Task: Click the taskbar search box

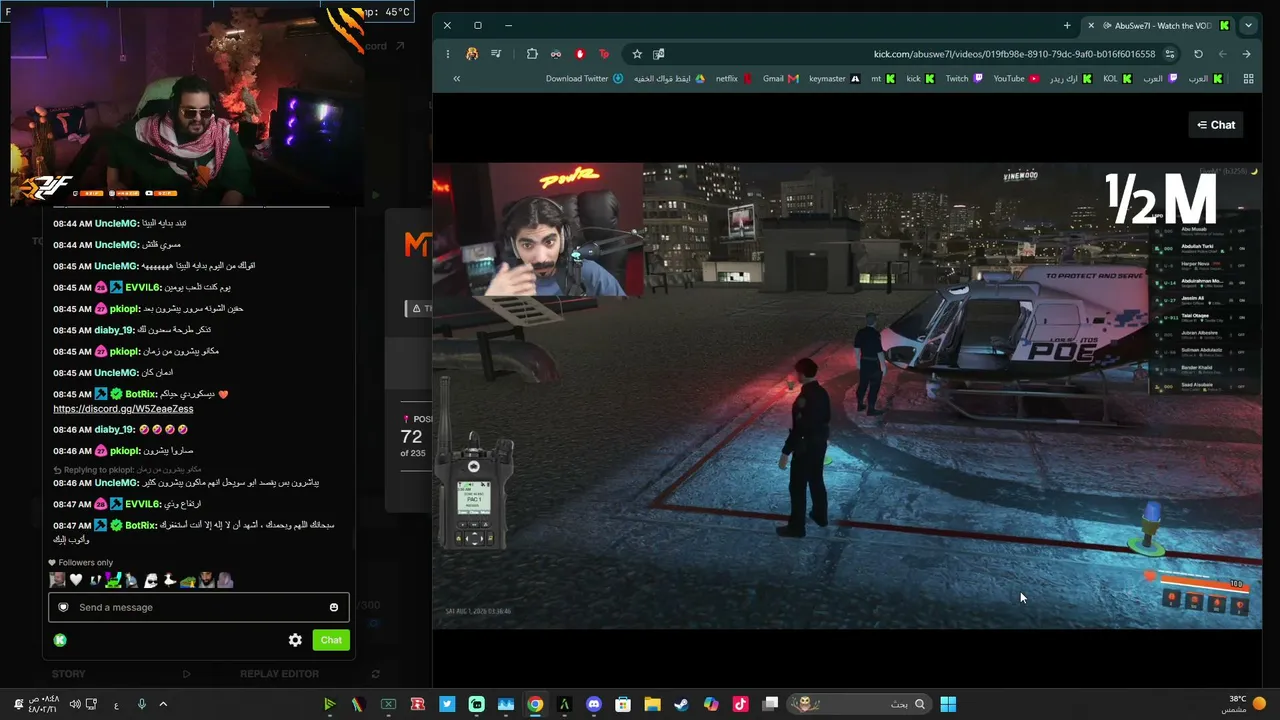Action: [859, 704]
